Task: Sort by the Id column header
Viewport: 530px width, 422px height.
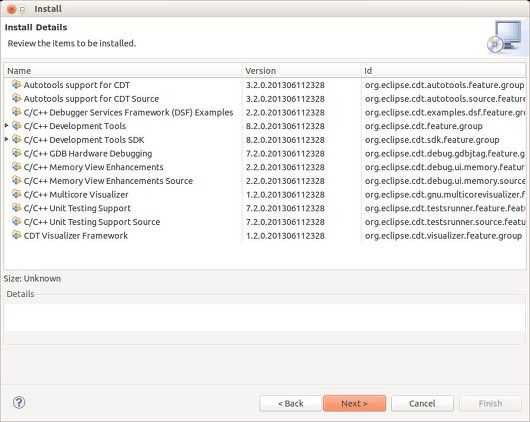Action: click(x=443, y=71)
